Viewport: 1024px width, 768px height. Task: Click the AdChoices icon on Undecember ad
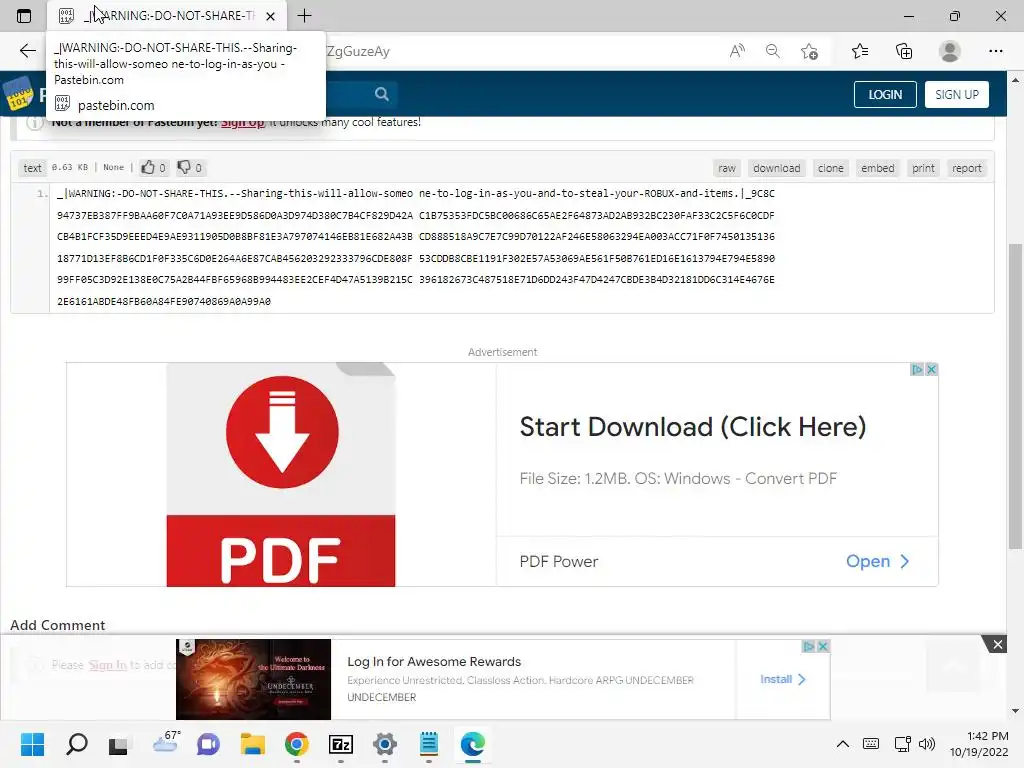click(808, 647)
